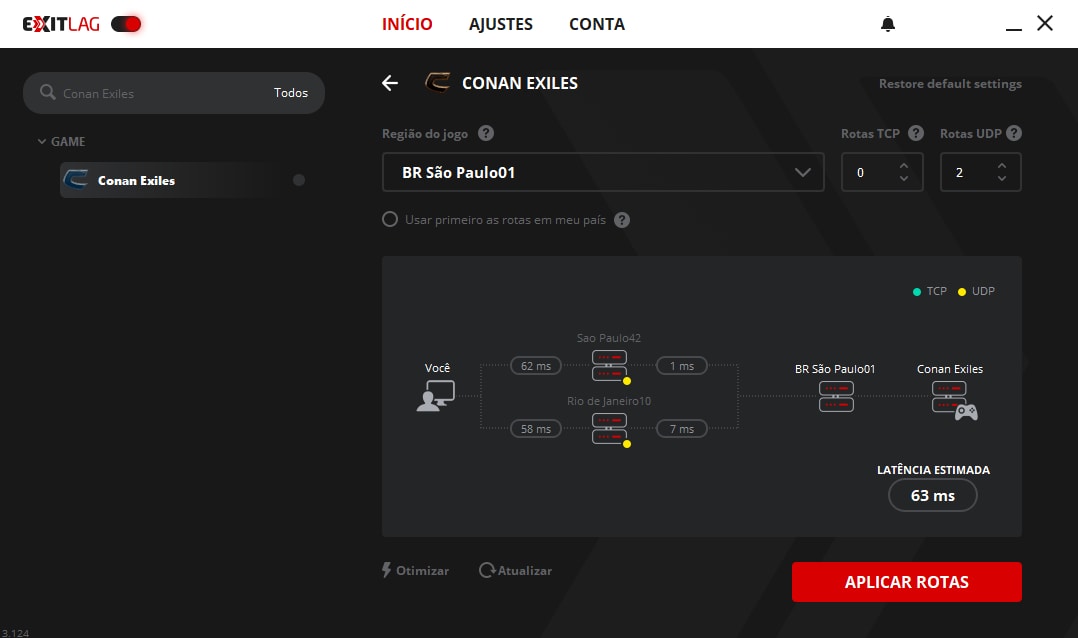This screenshot has width=1078, height=638.
Task: Increase the Rotas UDP stepper value
Action: pos(1002,166)
